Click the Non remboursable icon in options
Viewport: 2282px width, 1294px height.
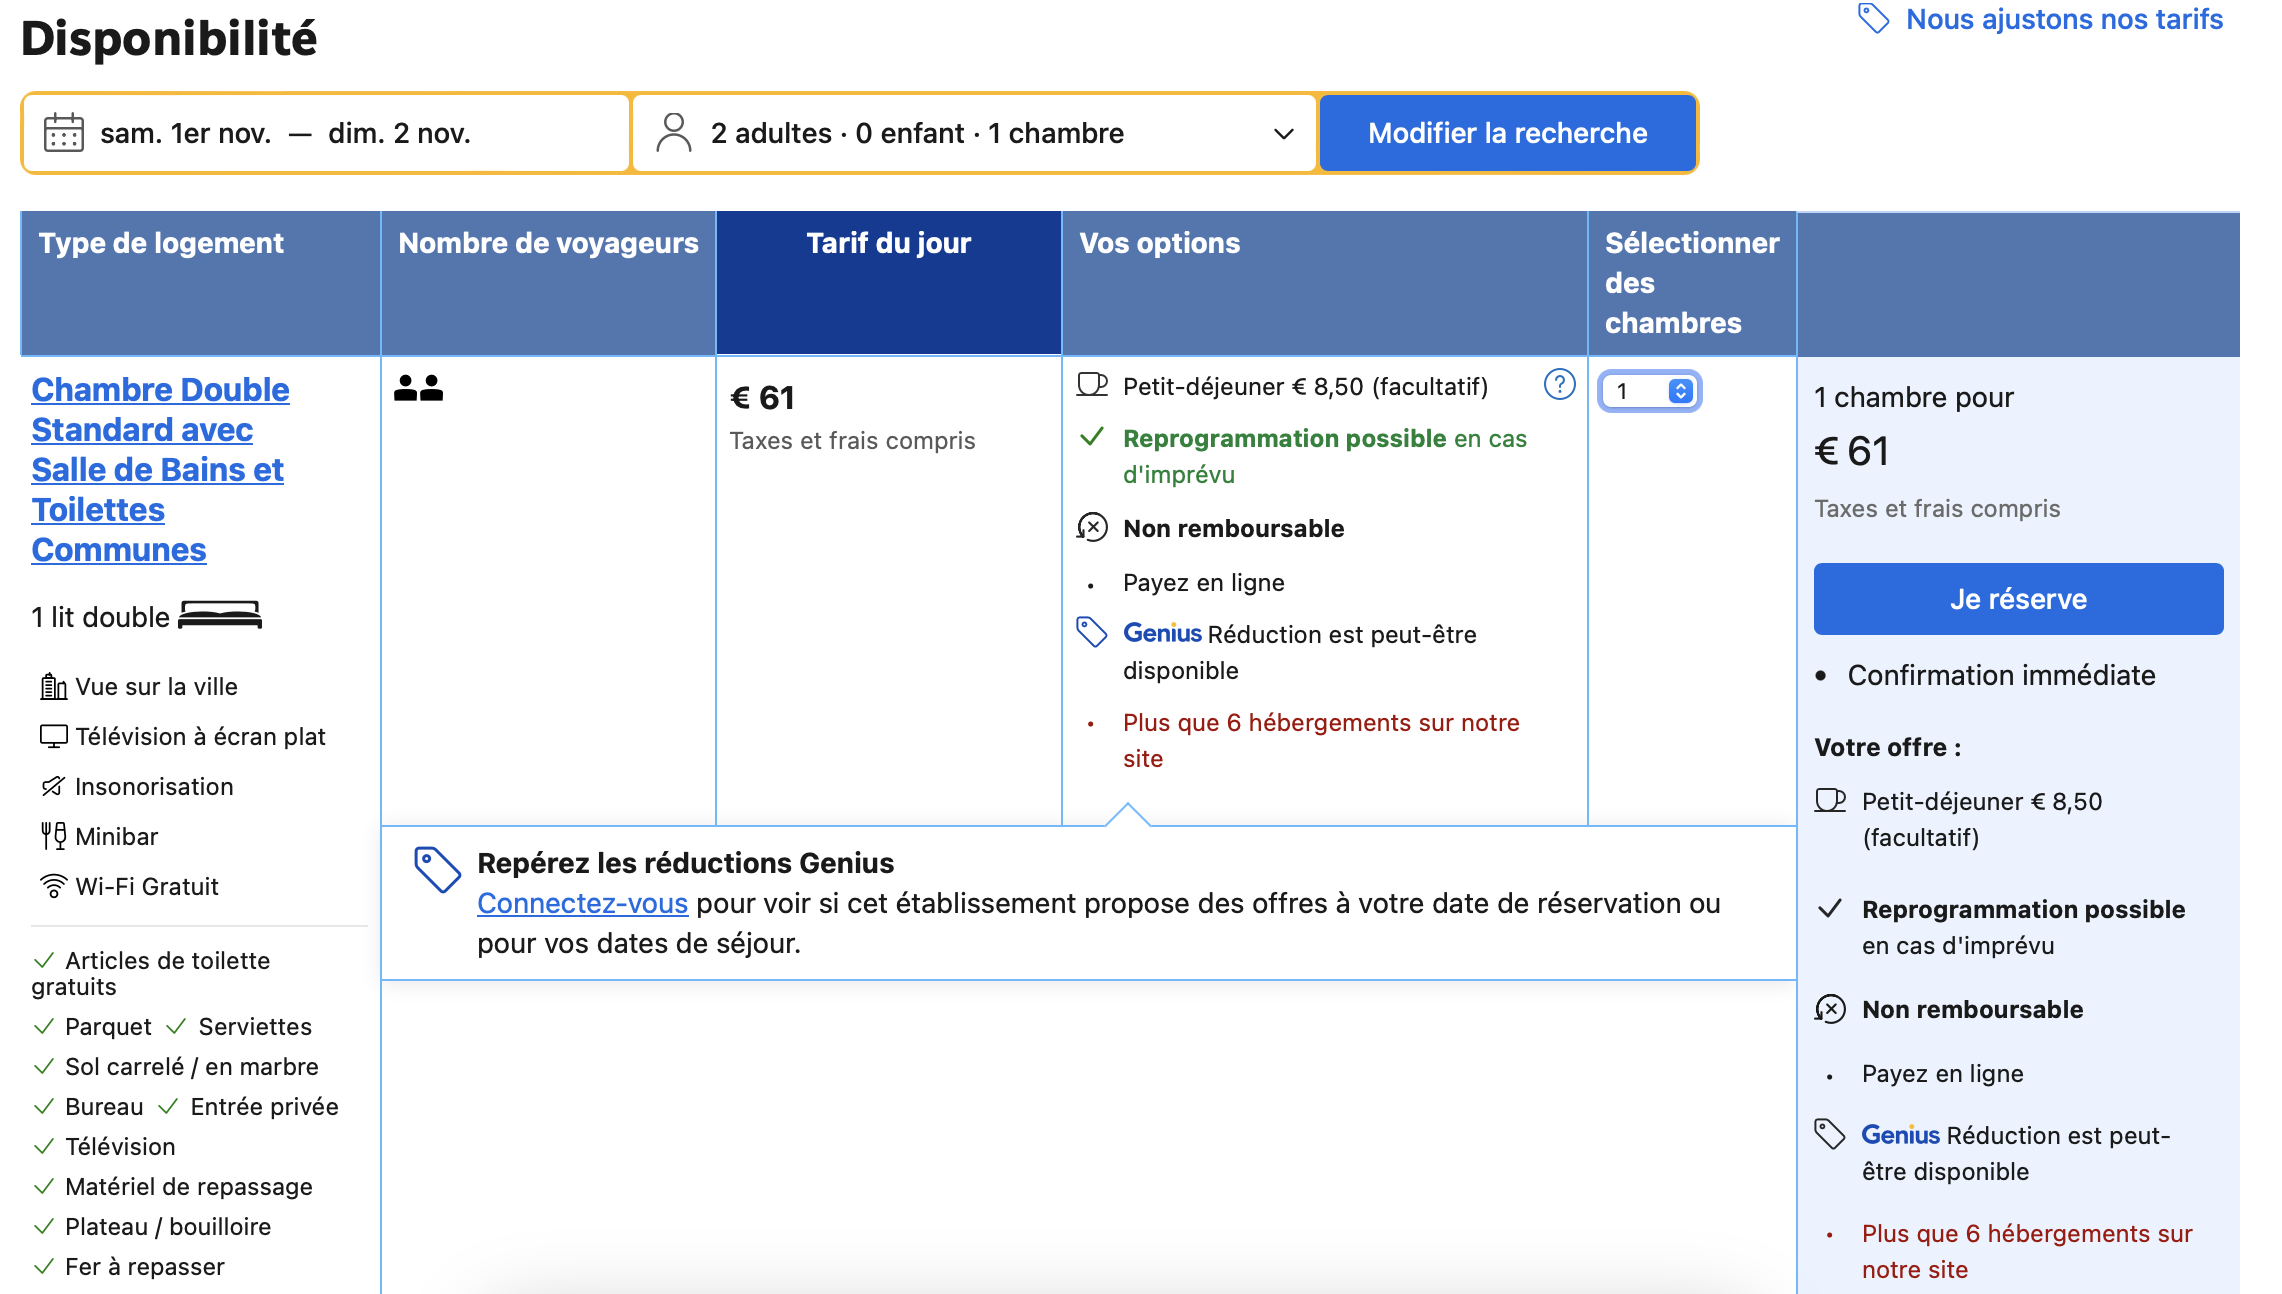(x=1092, y=527)
